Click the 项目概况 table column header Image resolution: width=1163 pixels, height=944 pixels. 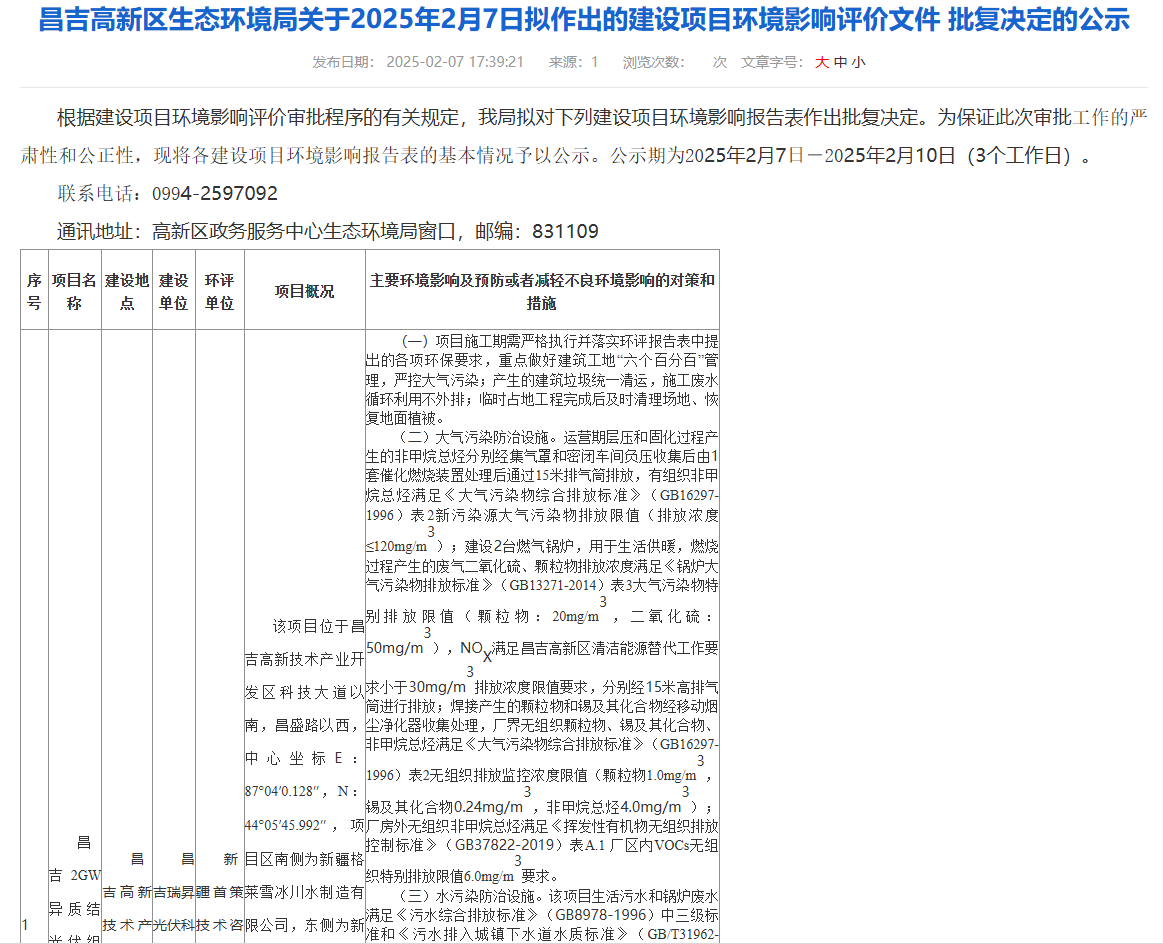tap(304, 291)
